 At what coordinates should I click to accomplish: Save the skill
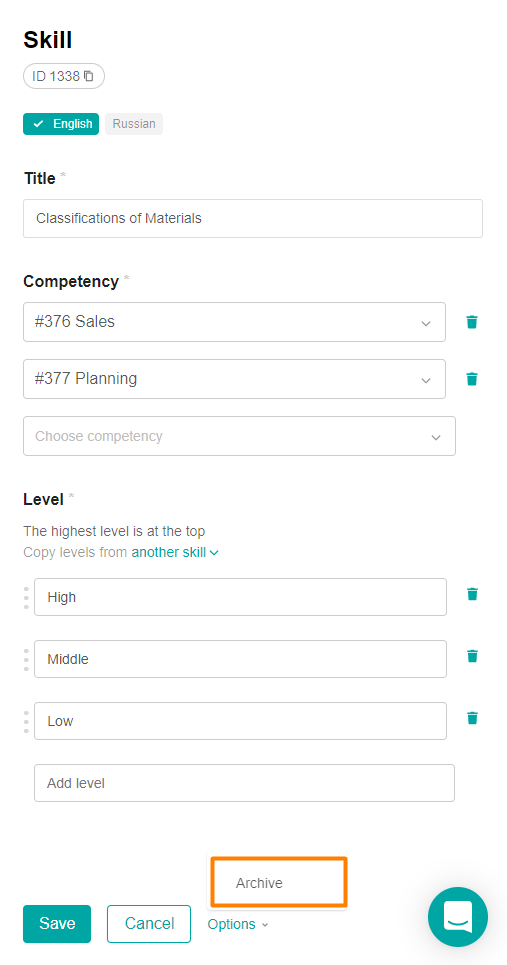57,924
